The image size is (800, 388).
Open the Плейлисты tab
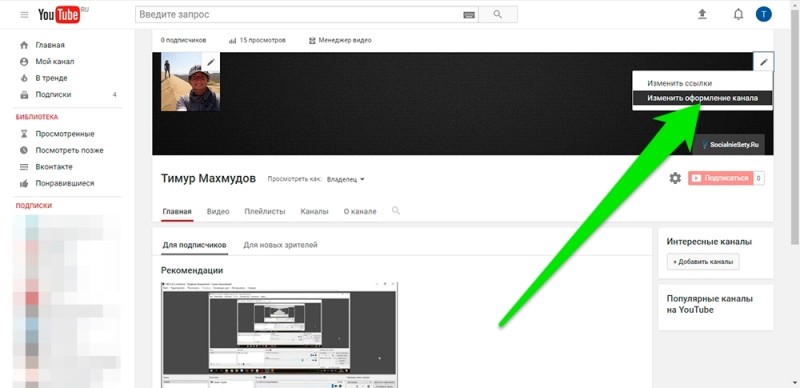(264, 211)
